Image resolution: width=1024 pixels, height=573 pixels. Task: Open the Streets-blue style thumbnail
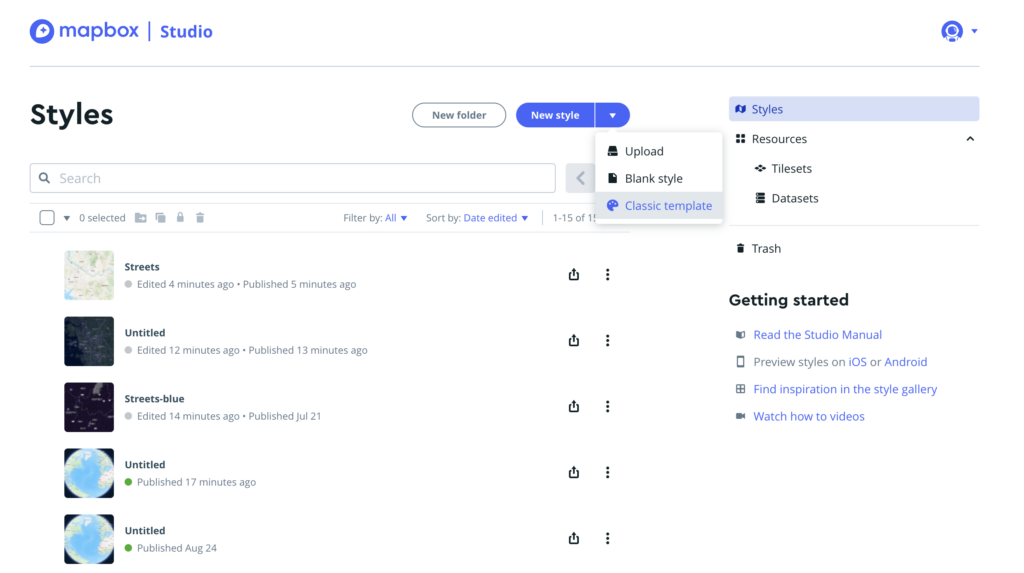pos(89,407)
